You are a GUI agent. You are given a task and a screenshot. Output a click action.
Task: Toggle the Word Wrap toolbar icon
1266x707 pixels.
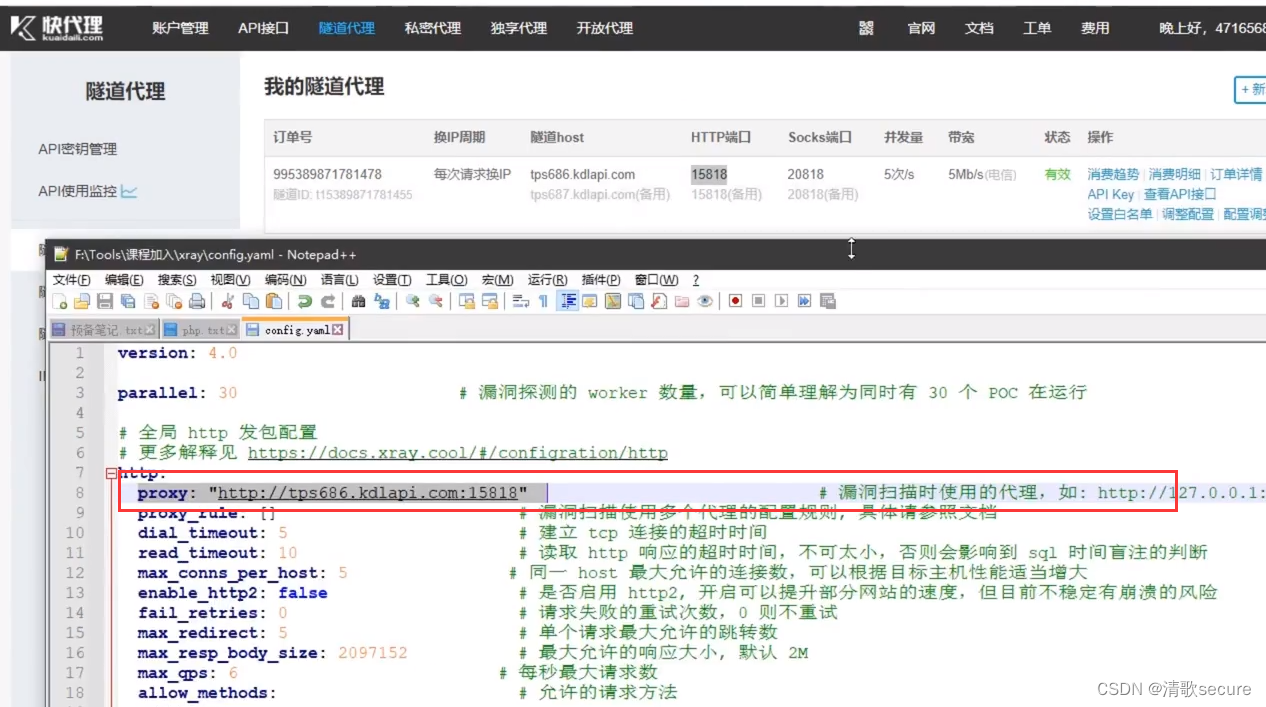click(521, 301)
